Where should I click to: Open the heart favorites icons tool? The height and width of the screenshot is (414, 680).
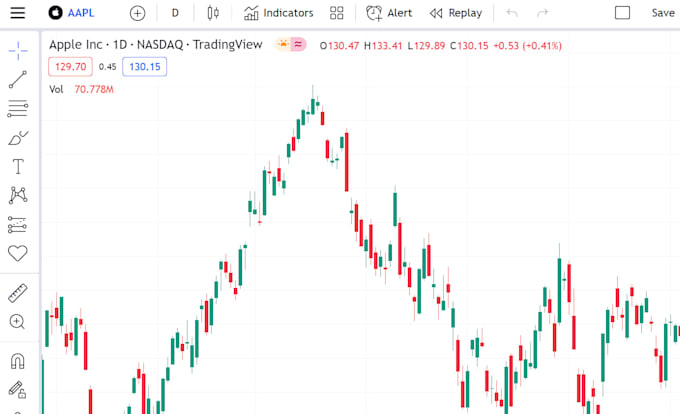click(18, 253)
